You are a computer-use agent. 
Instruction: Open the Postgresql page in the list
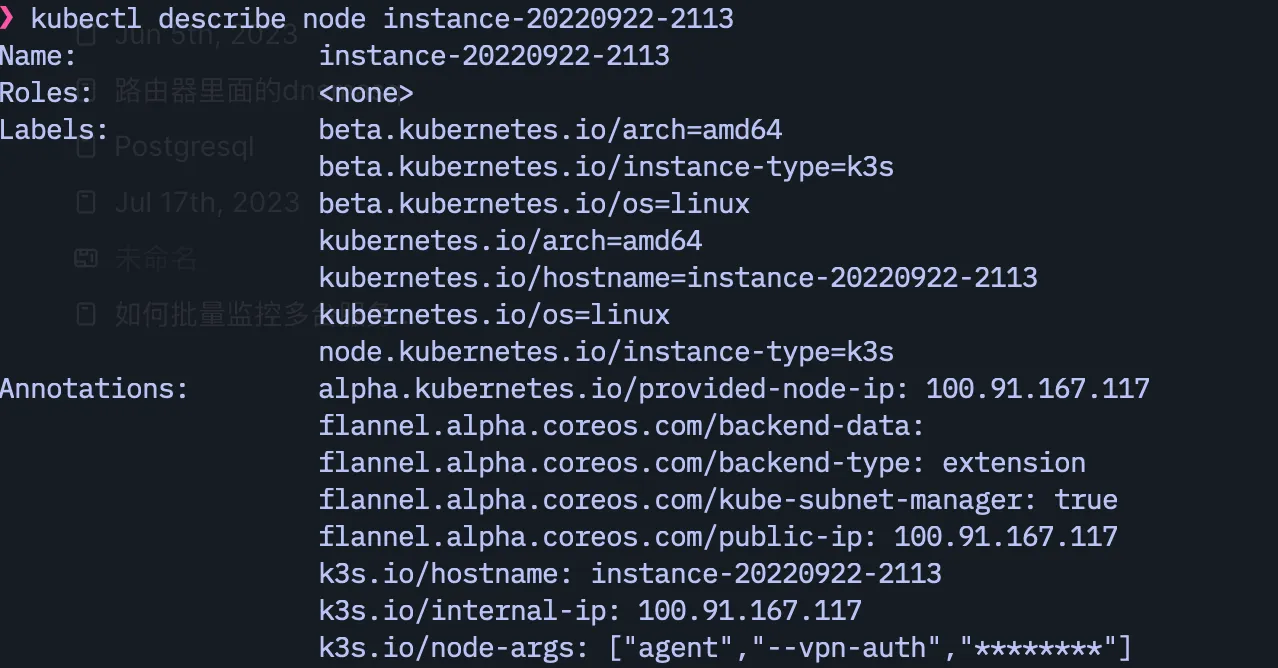184,147
